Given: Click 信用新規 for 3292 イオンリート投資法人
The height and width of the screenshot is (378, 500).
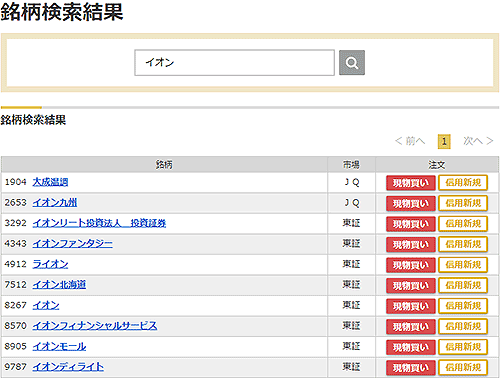Looking at the screenshot, I should [x=463, y=224].
